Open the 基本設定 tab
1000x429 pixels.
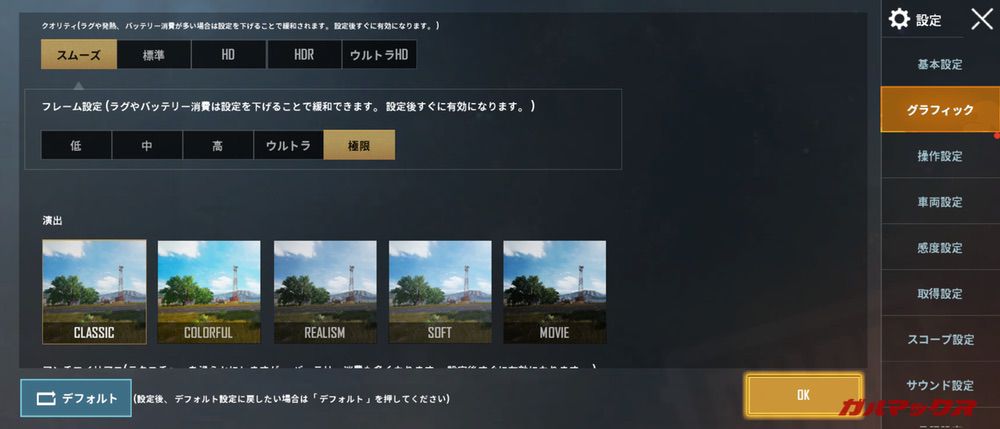[x=940, y=64]
